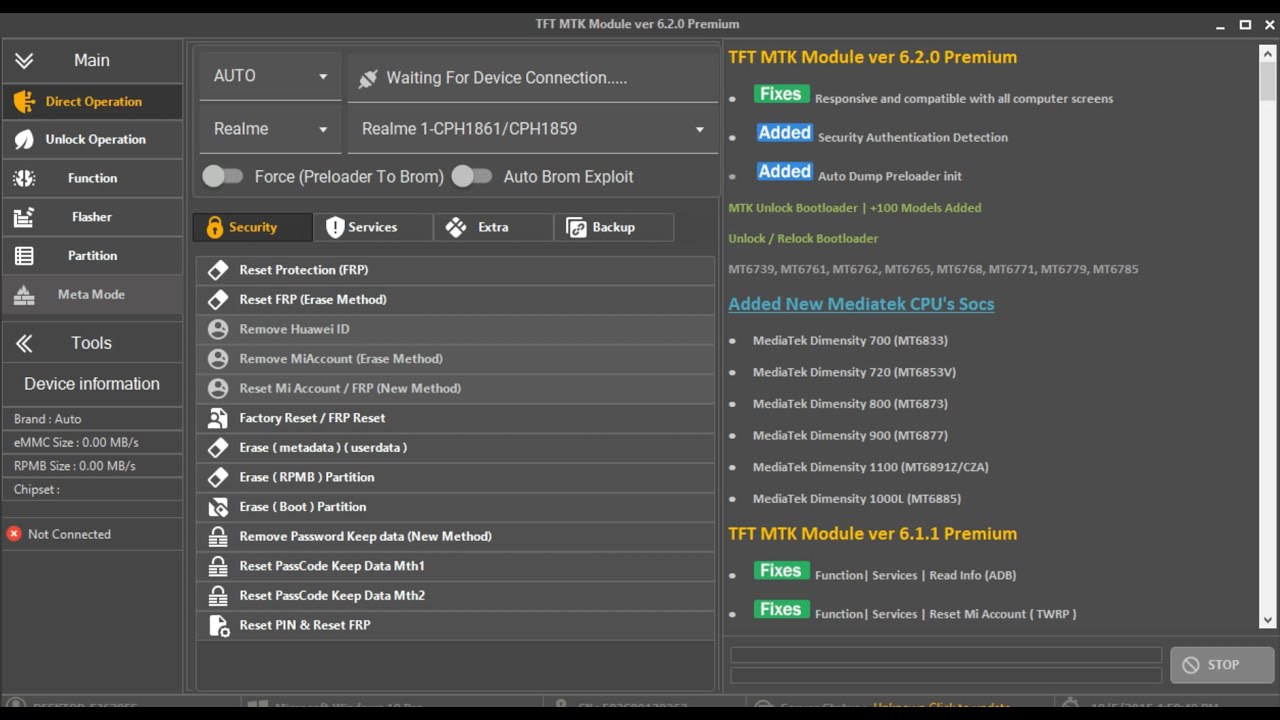
Task: Click the eraser icon beside Erase (RPMB) Partition
Action: pyautogui.click(x=218, y=477)
